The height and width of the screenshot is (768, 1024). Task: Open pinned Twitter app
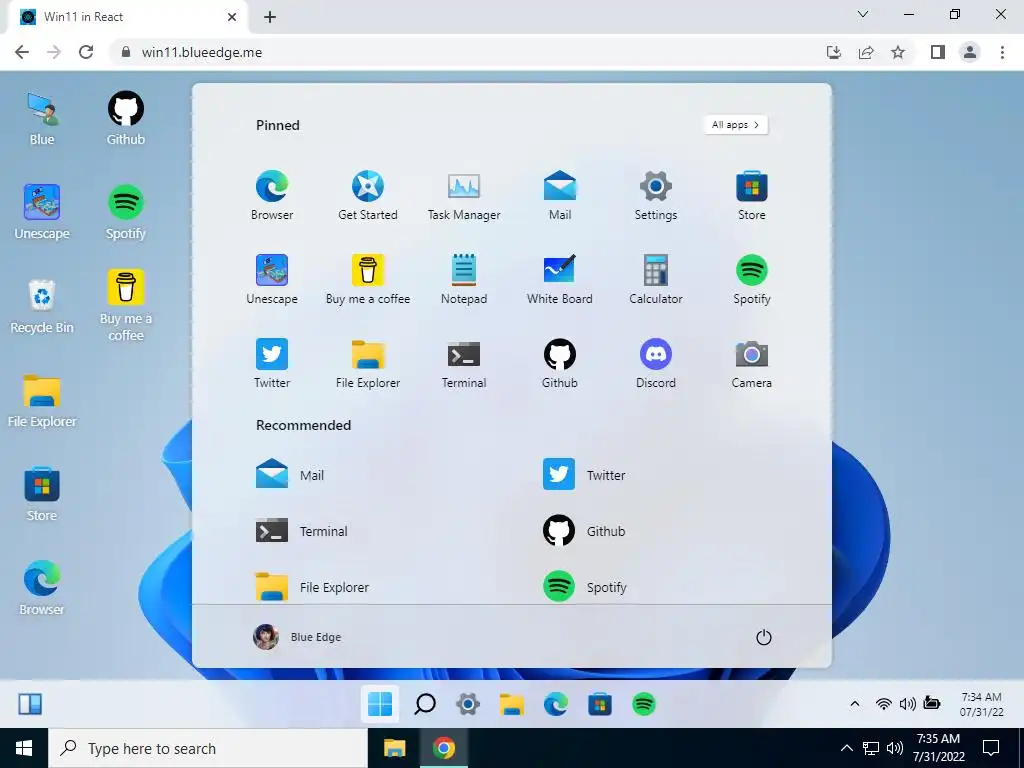272,363
